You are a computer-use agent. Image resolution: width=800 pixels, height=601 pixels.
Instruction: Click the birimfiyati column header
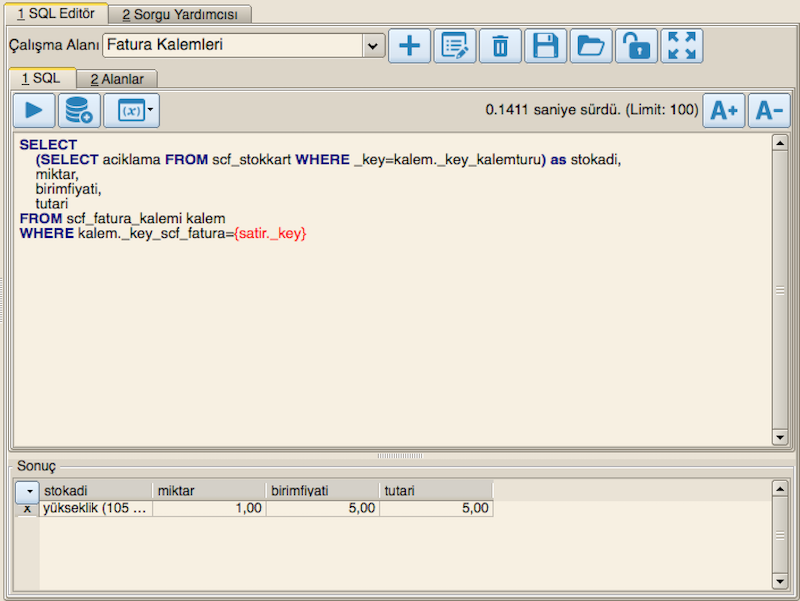[x=323, y=491]
